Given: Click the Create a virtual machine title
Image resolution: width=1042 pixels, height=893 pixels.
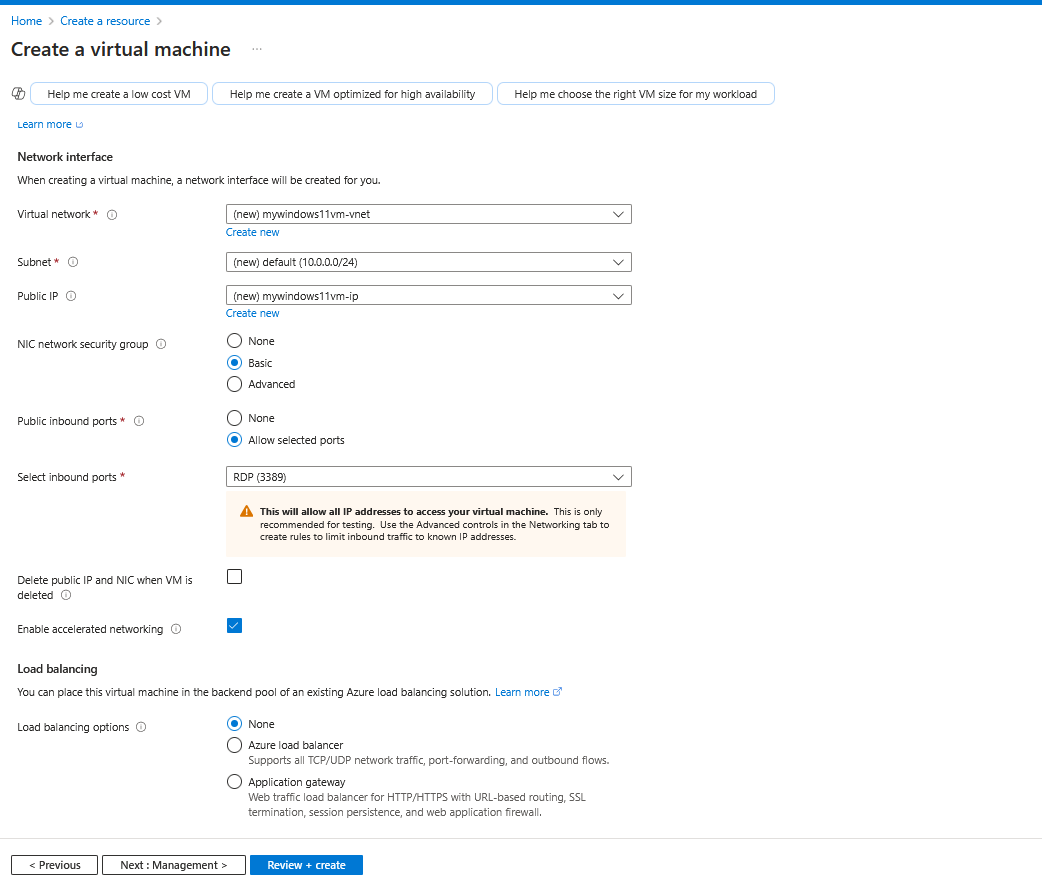Looking at the screenshot, I should pos(121,49).
